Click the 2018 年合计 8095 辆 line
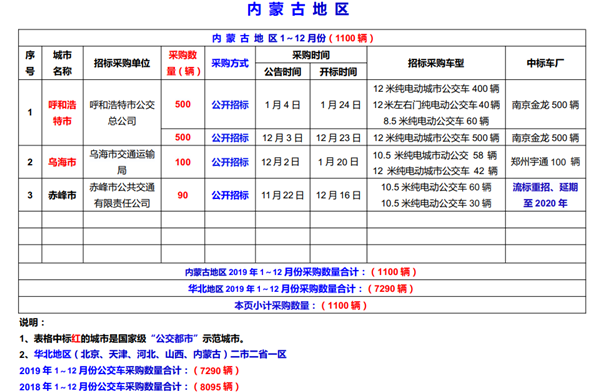 click(129, 387)
